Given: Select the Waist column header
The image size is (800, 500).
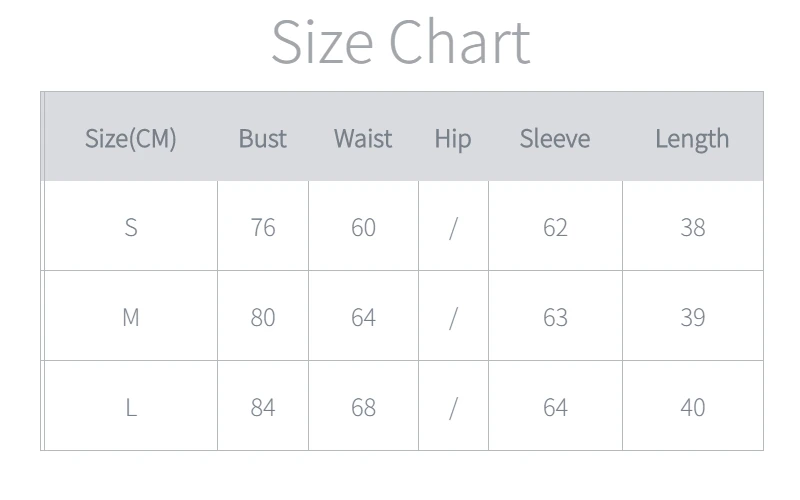Looking at the screenshot, I should (x=363, y=138).
